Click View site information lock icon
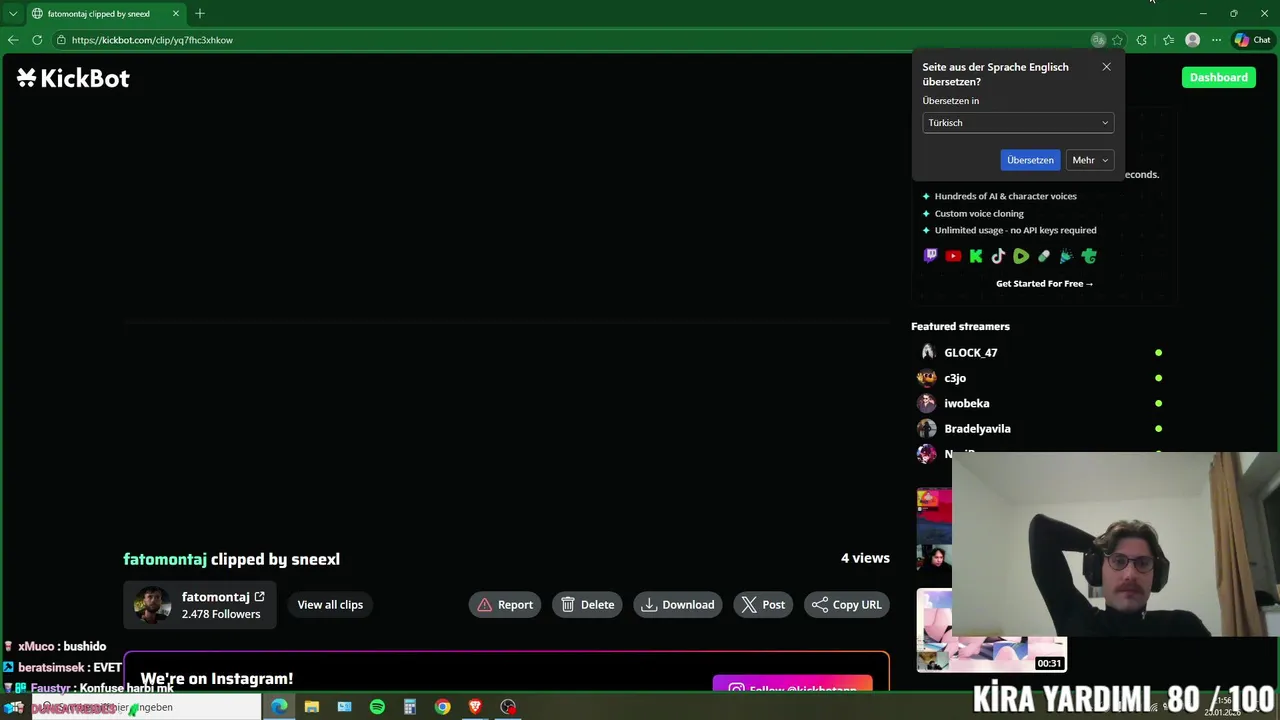The height and width of the screenshot is (720, 1280). pos(61,40)
